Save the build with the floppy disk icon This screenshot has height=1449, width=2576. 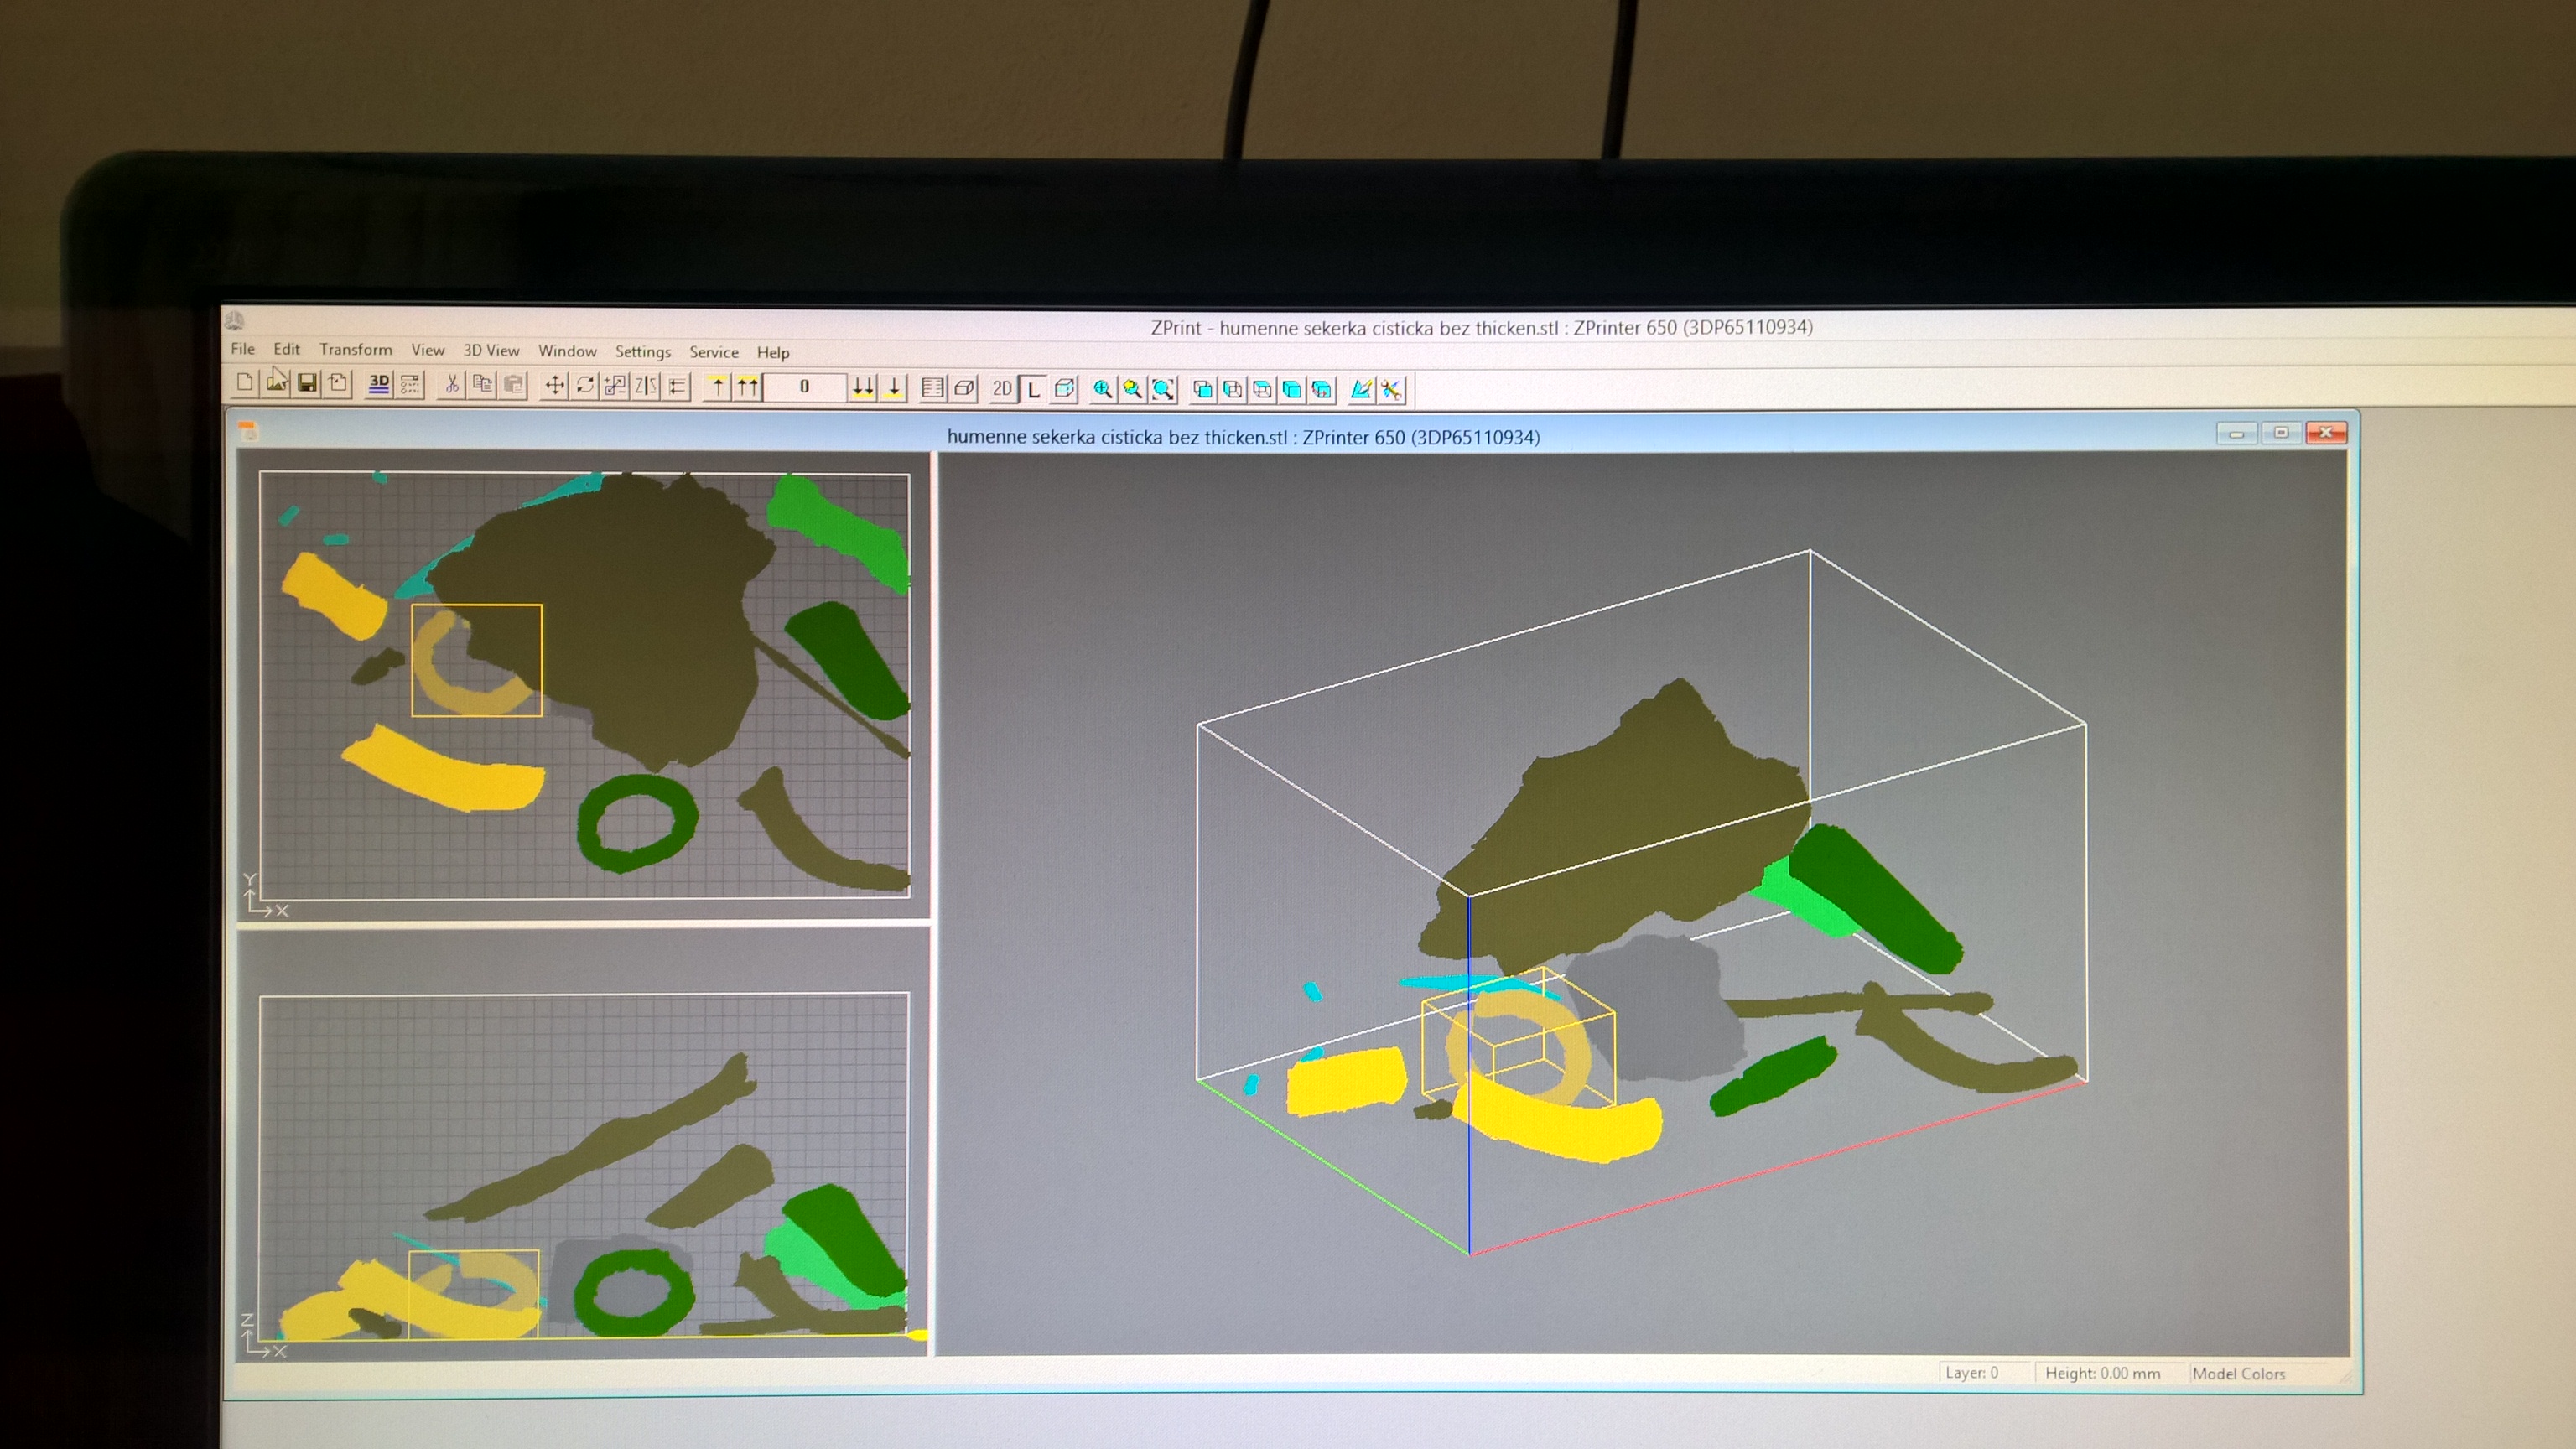(308, 383)
